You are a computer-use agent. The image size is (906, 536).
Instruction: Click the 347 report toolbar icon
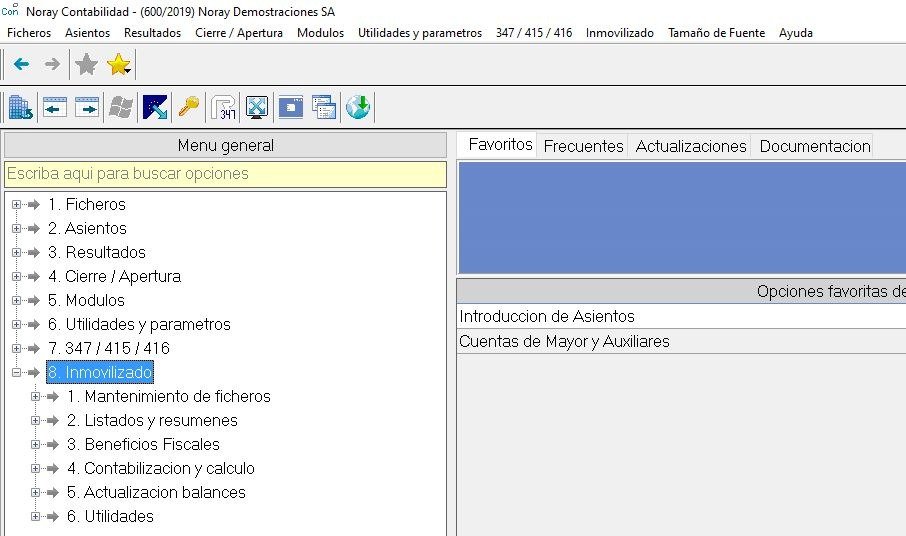pyautogui.click(x=223, y=107)
